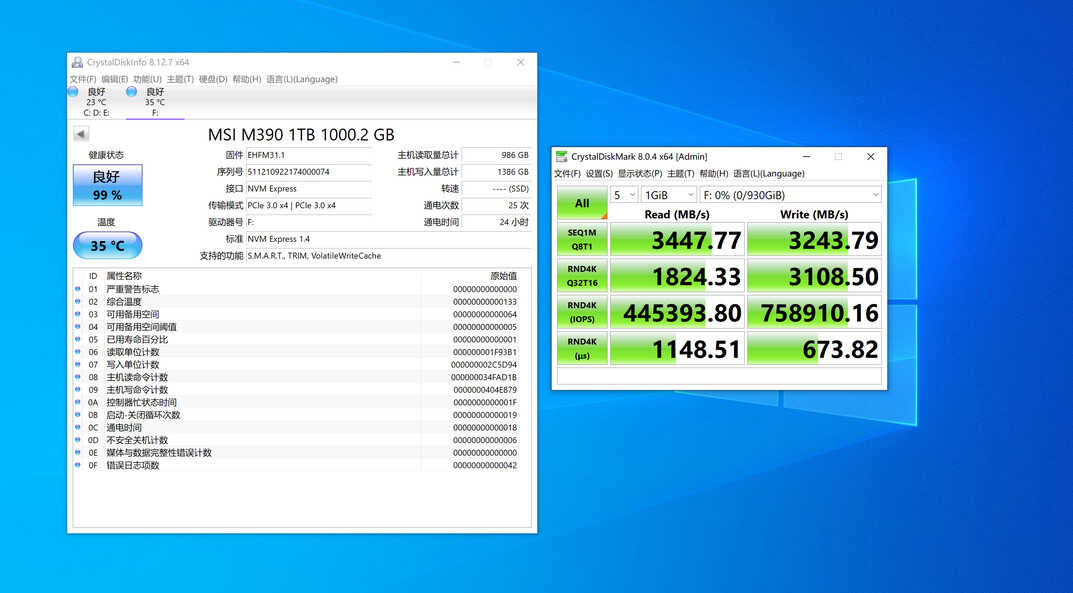This screenshot has height=593, width=1073.
Task: Open 语言(L)(Language) menu in CrystalDiskMark
Action: 769,174
